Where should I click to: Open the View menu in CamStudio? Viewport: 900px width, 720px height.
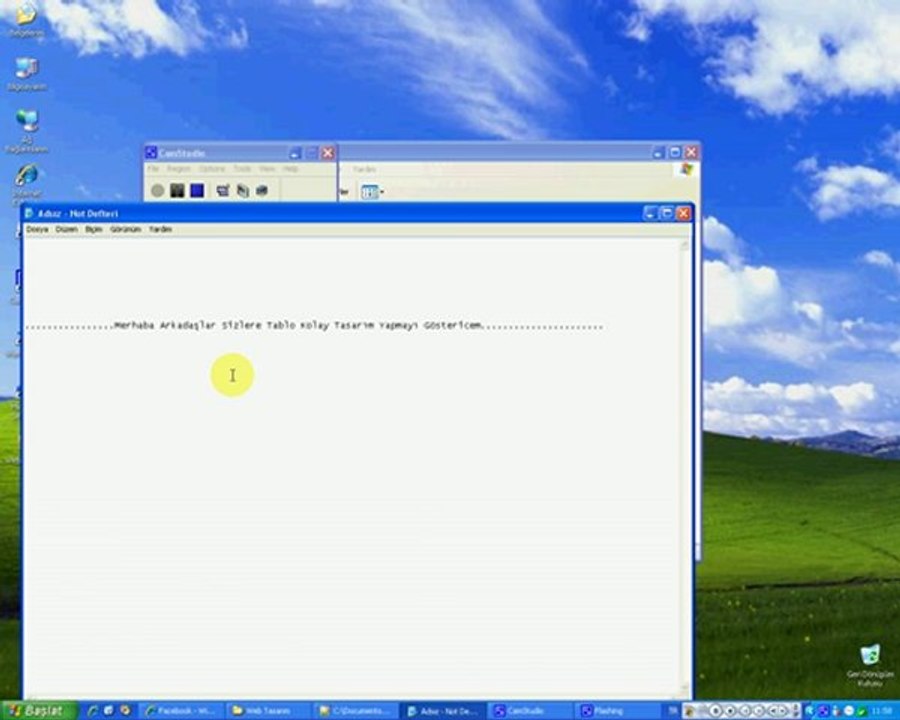pos(267,169)
